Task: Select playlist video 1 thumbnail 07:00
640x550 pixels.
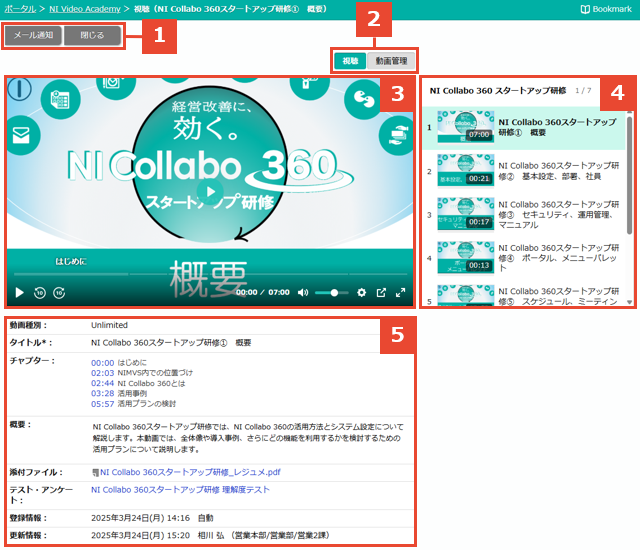Action: (x=466, y=127)
